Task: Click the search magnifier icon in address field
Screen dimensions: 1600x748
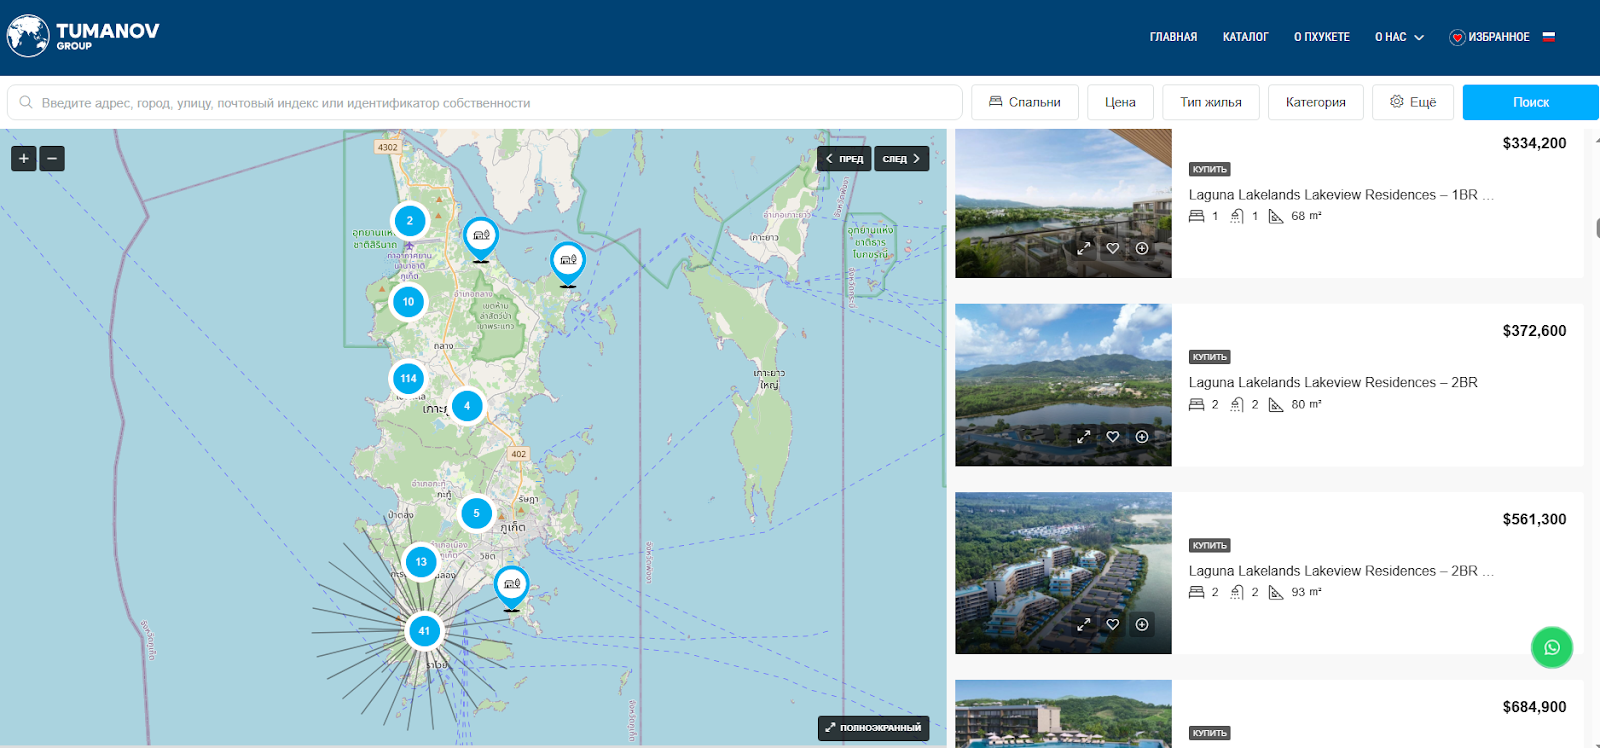Action: [x=26, y=102]
